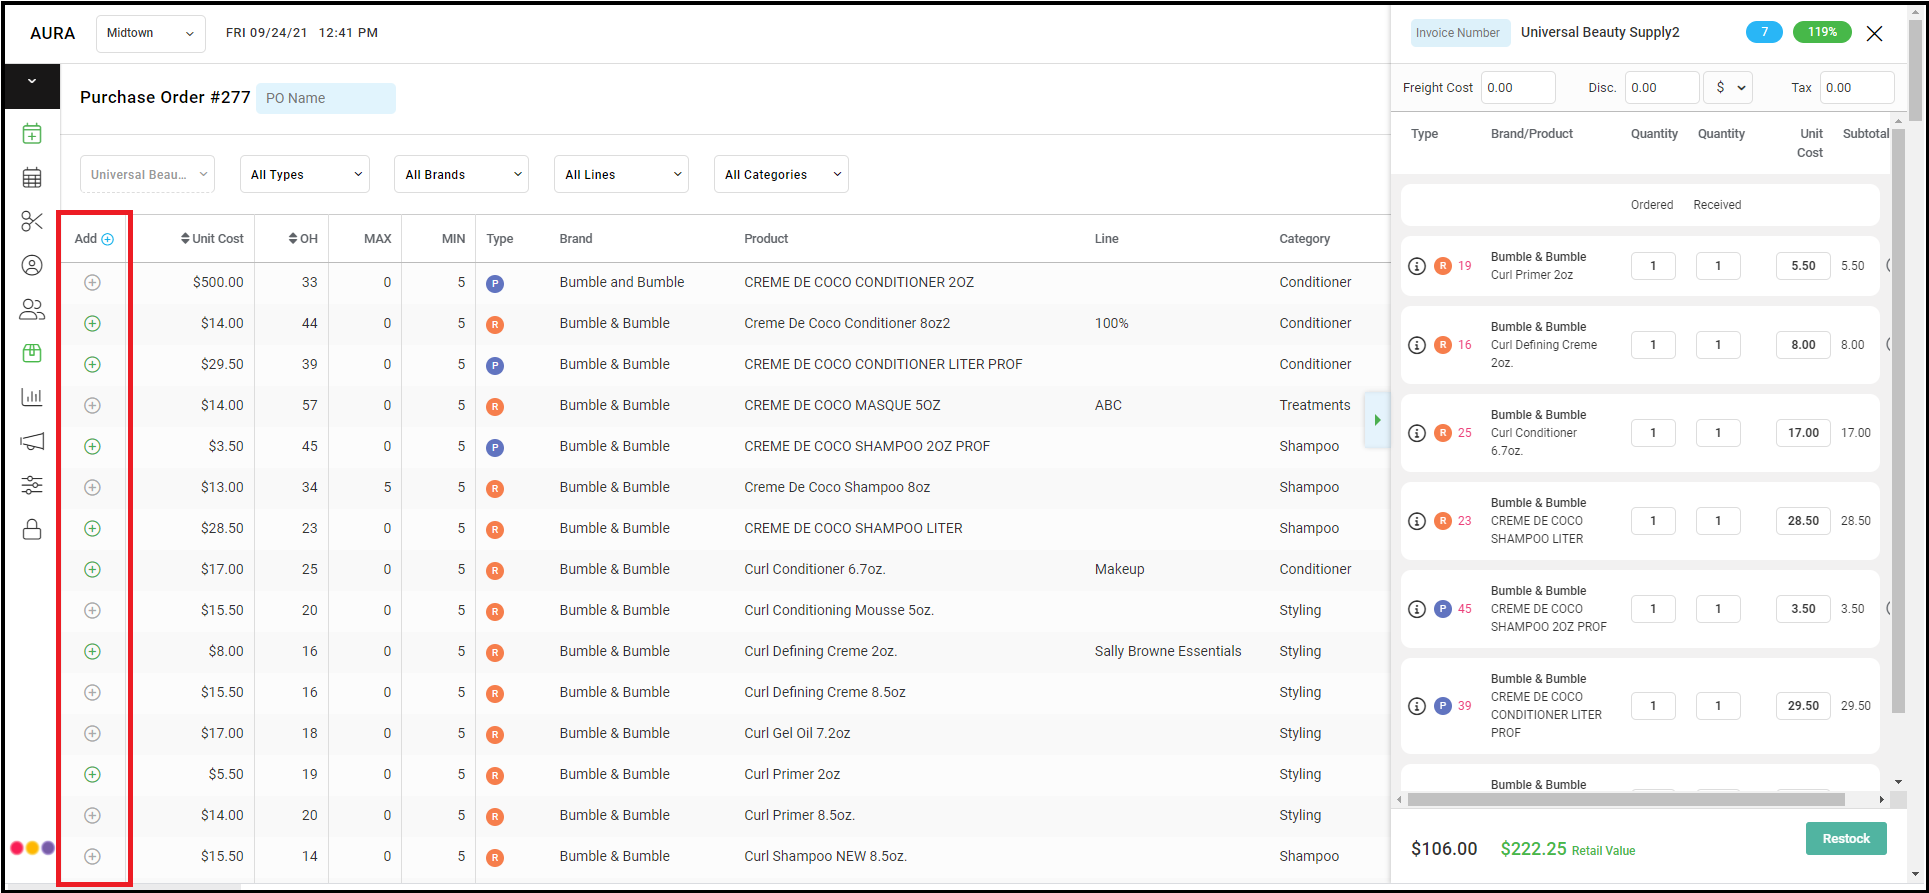Sort table by OH column
Image resolution: width=1929 pixels, height=893 pixels.
303,239
